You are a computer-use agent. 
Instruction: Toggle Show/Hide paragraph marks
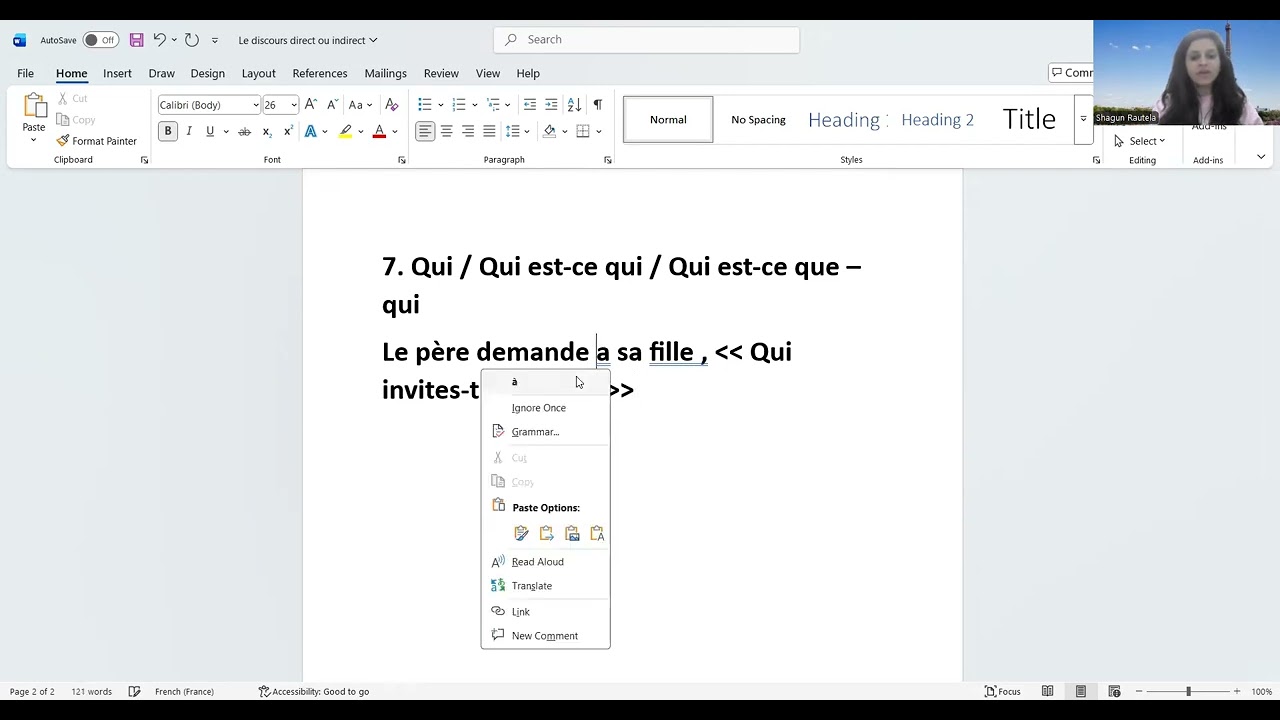pos(597,104)
